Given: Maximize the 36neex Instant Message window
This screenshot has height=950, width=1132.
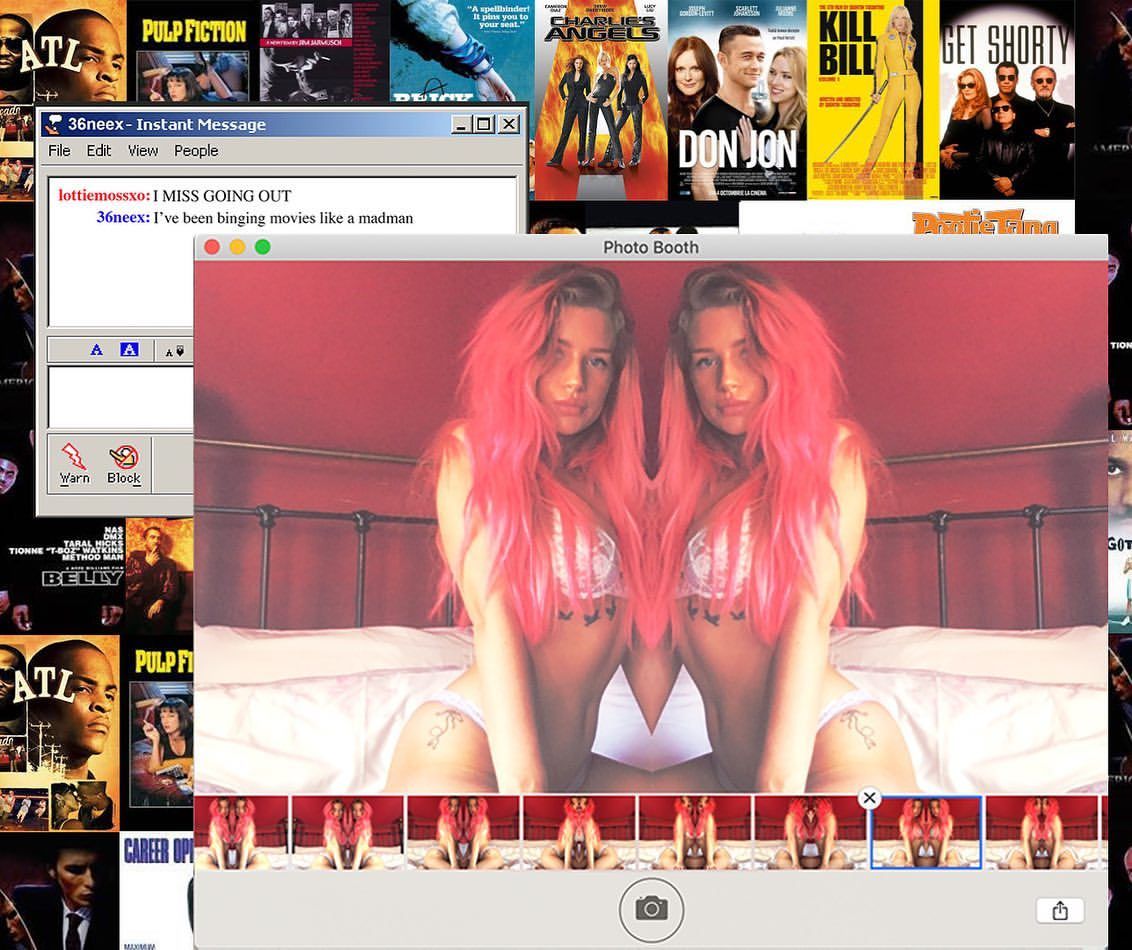Looking at the screenshot, I should pyautogui.click(x=484, y=124).
